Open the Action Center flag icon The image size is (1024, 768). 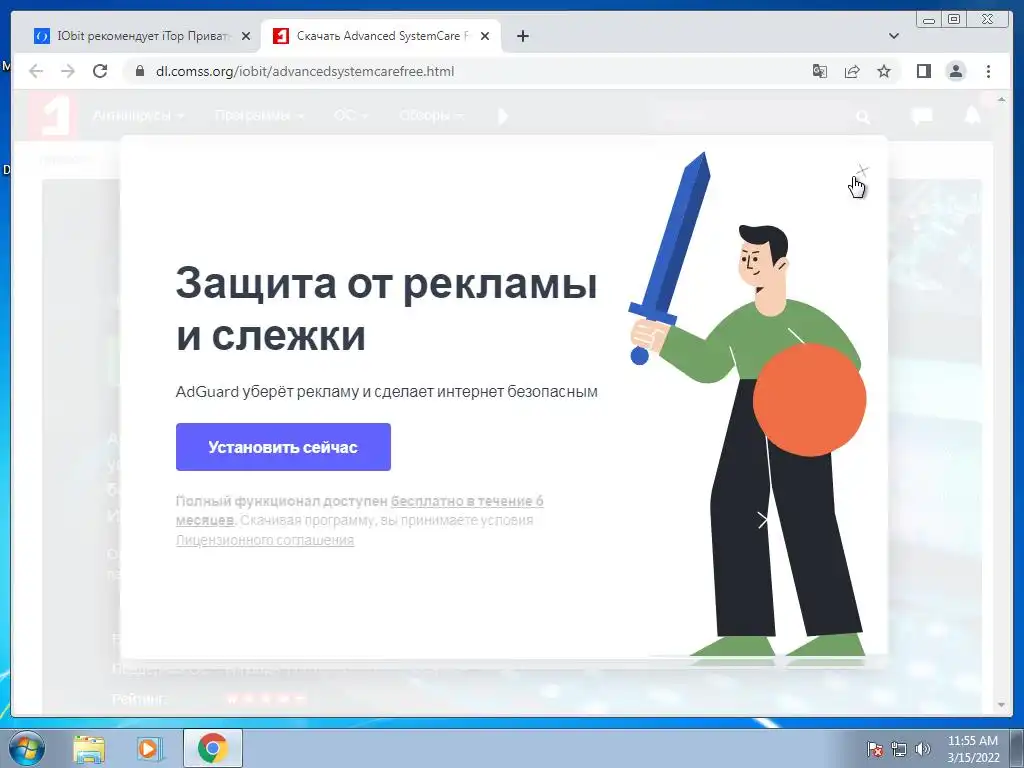point(874,749)
